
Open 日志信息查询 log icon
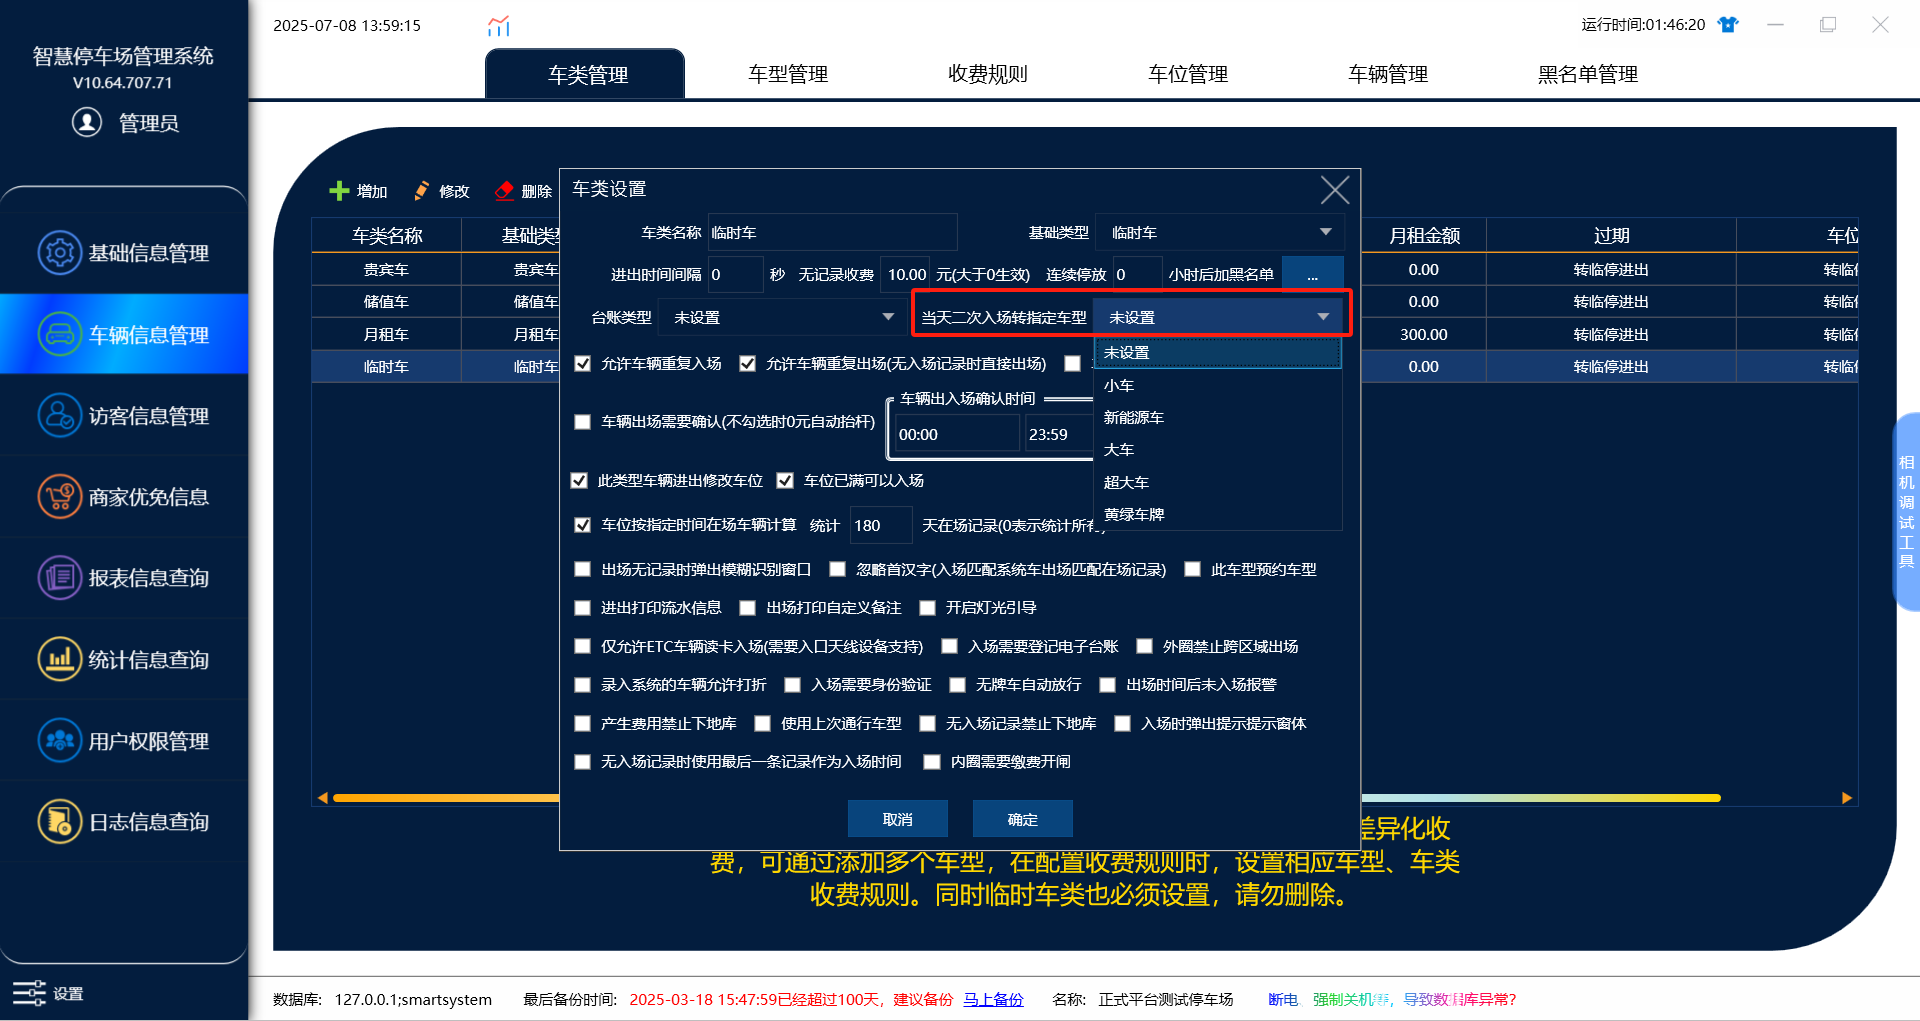60,821
